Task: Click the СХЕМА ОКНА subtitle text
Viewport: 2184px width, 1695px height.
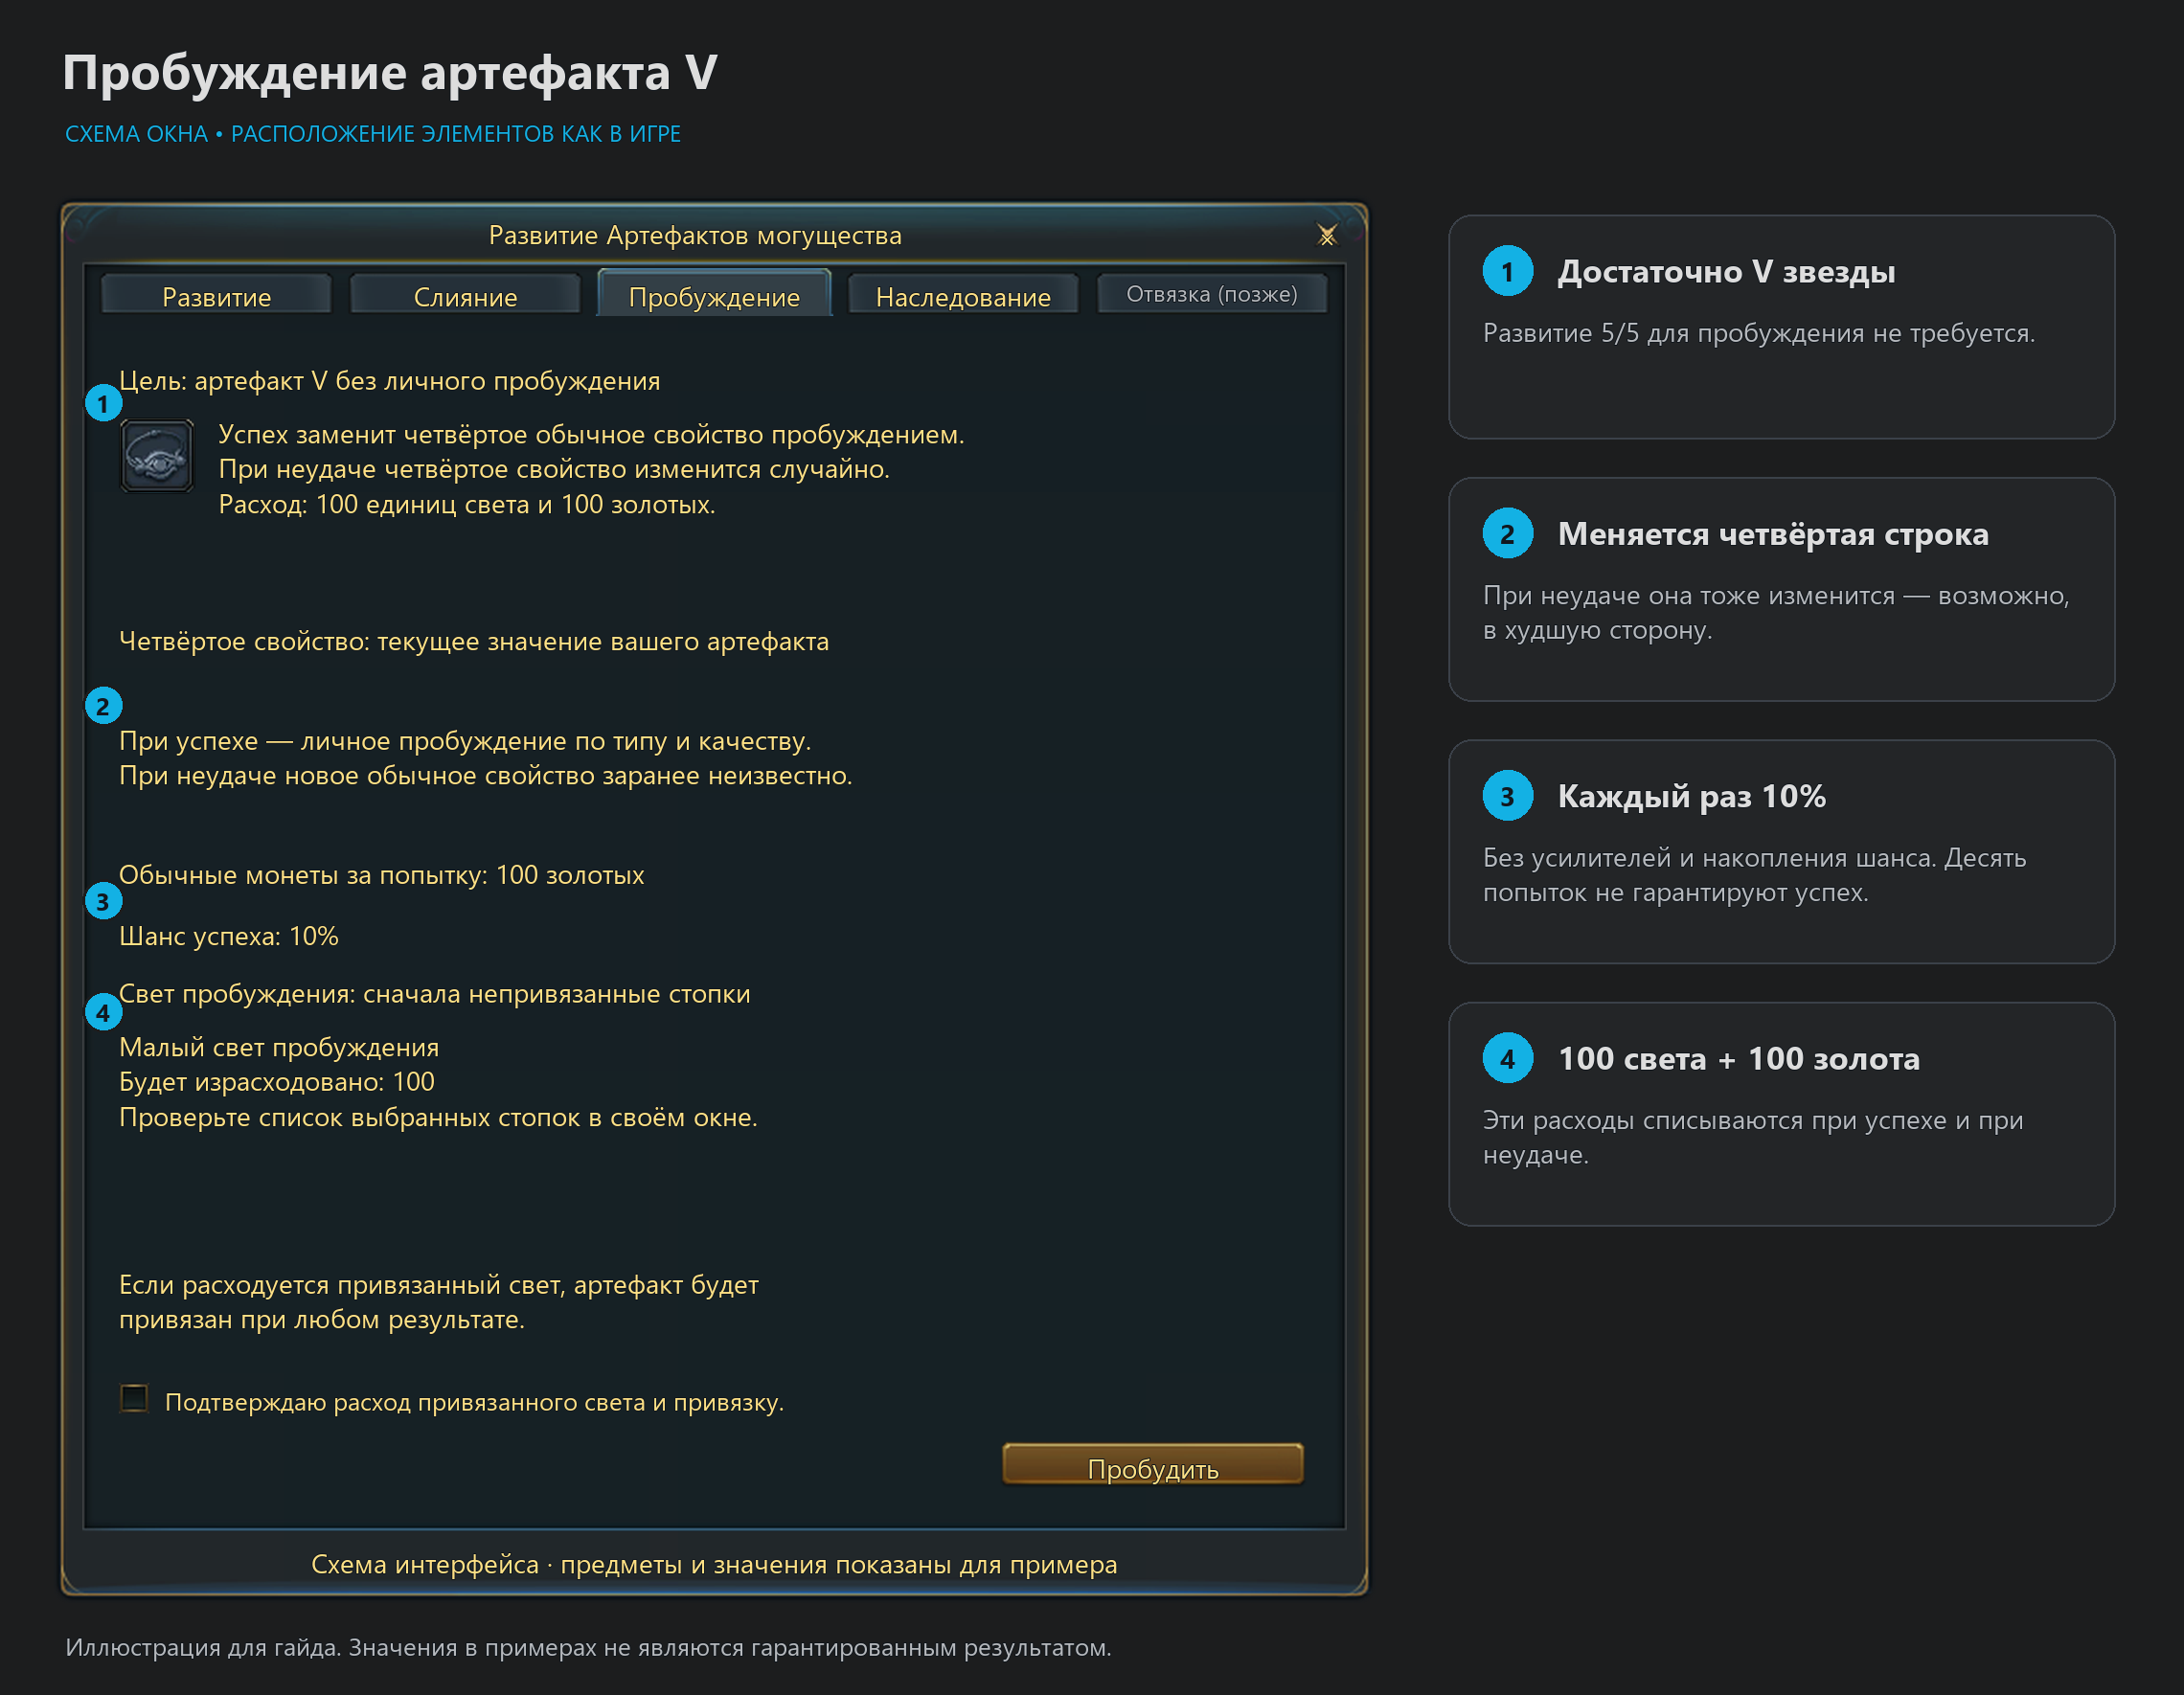Action: pyautogui.click(x=373, y=134)
